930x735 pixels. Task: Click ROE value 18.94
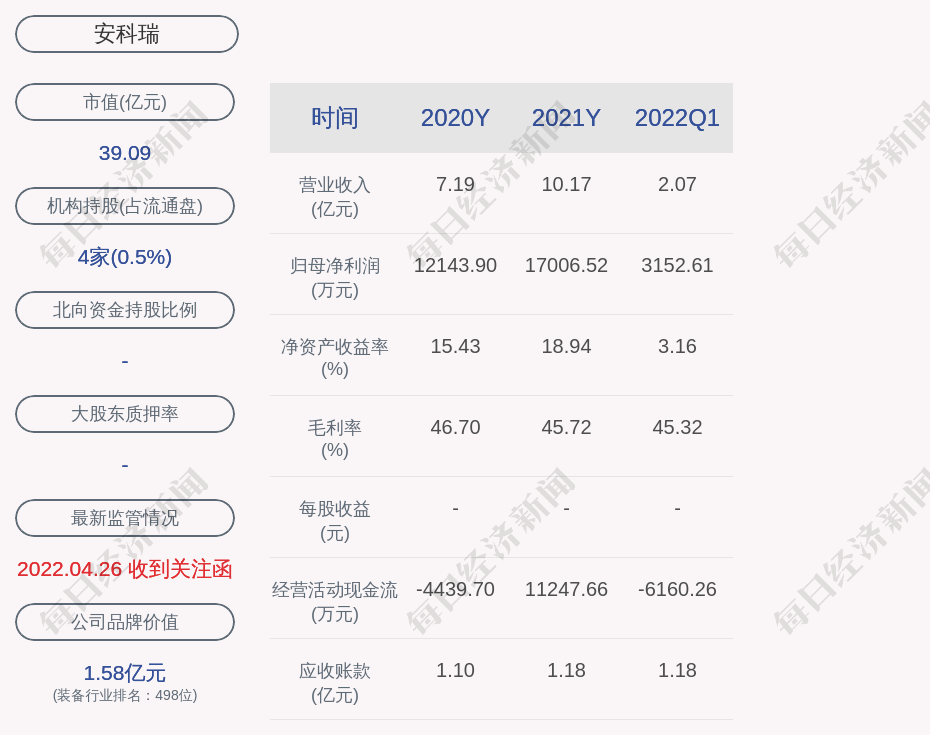(566, 346)
